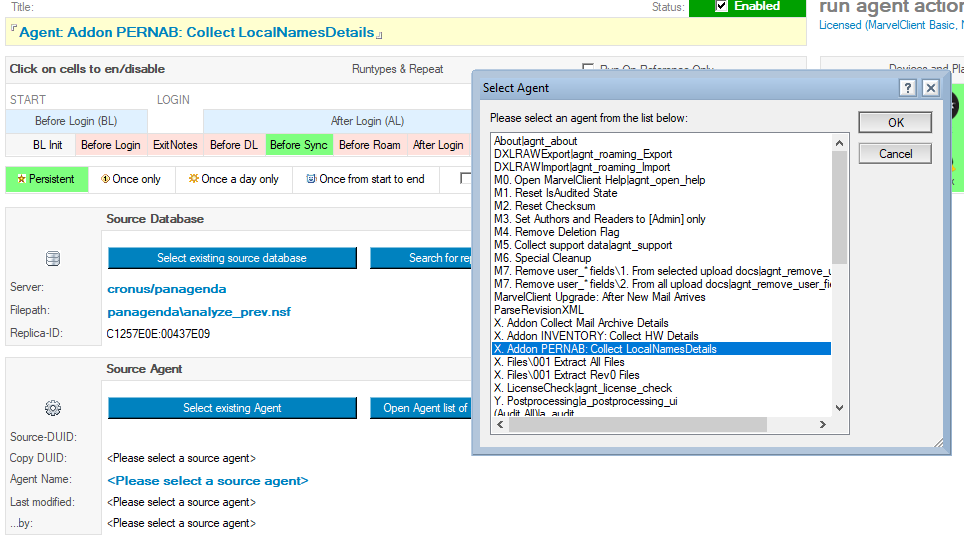Select Y. Postprocessing|a_postprocessing_ui agent
This screenshot has width=964, height=540.
[x=662, y=400]
